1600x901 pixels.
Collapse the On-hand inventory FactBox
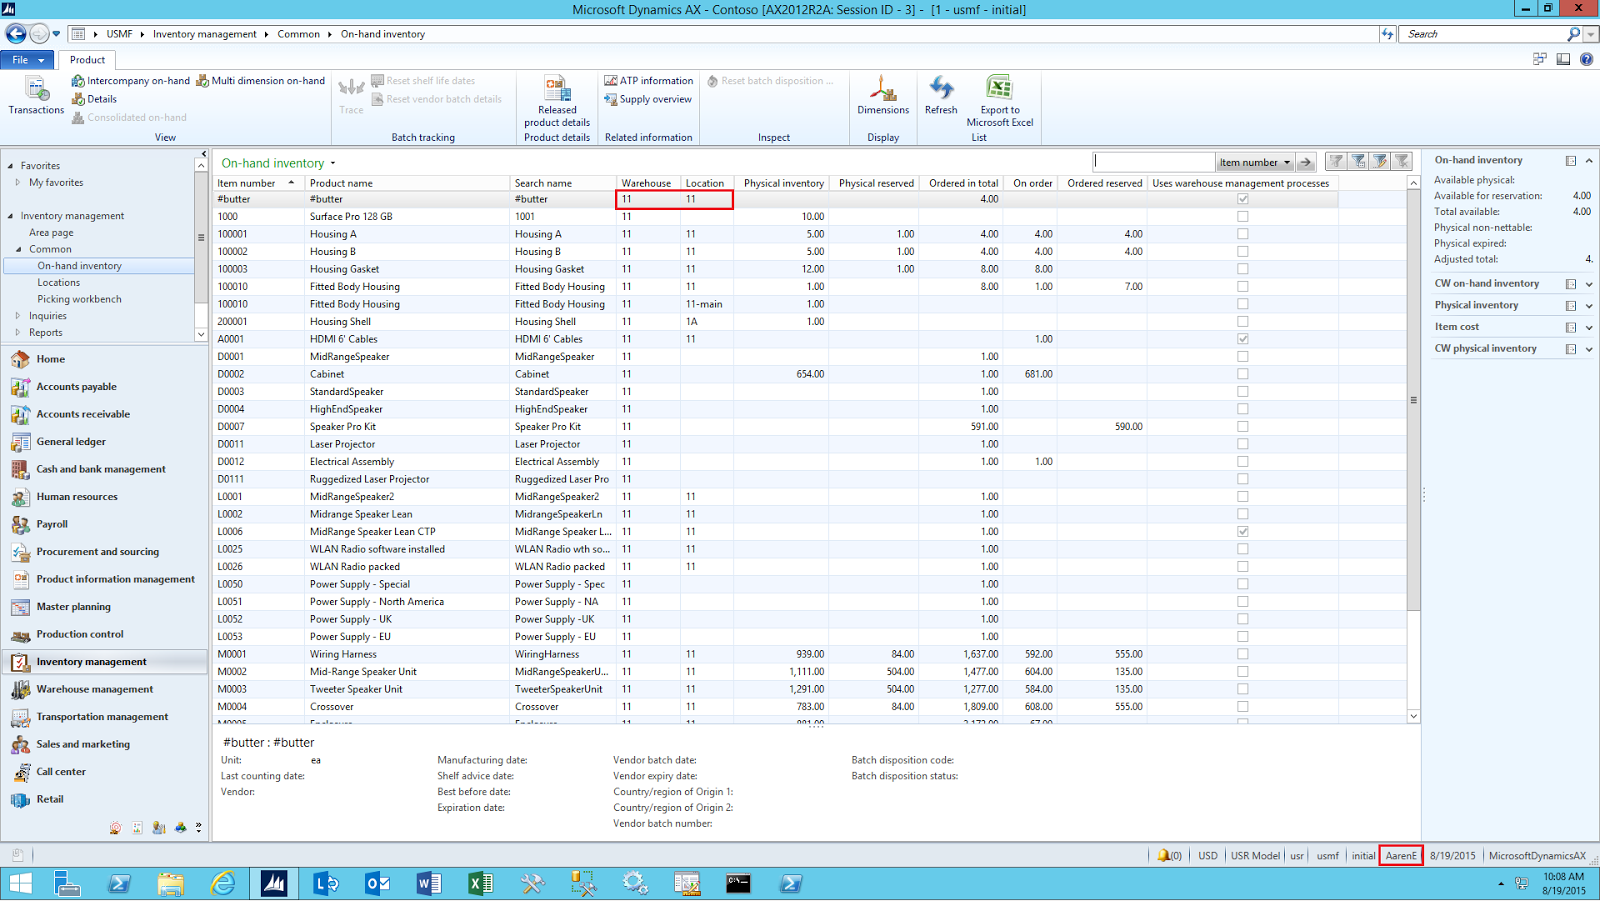[x=1589, y=161]
